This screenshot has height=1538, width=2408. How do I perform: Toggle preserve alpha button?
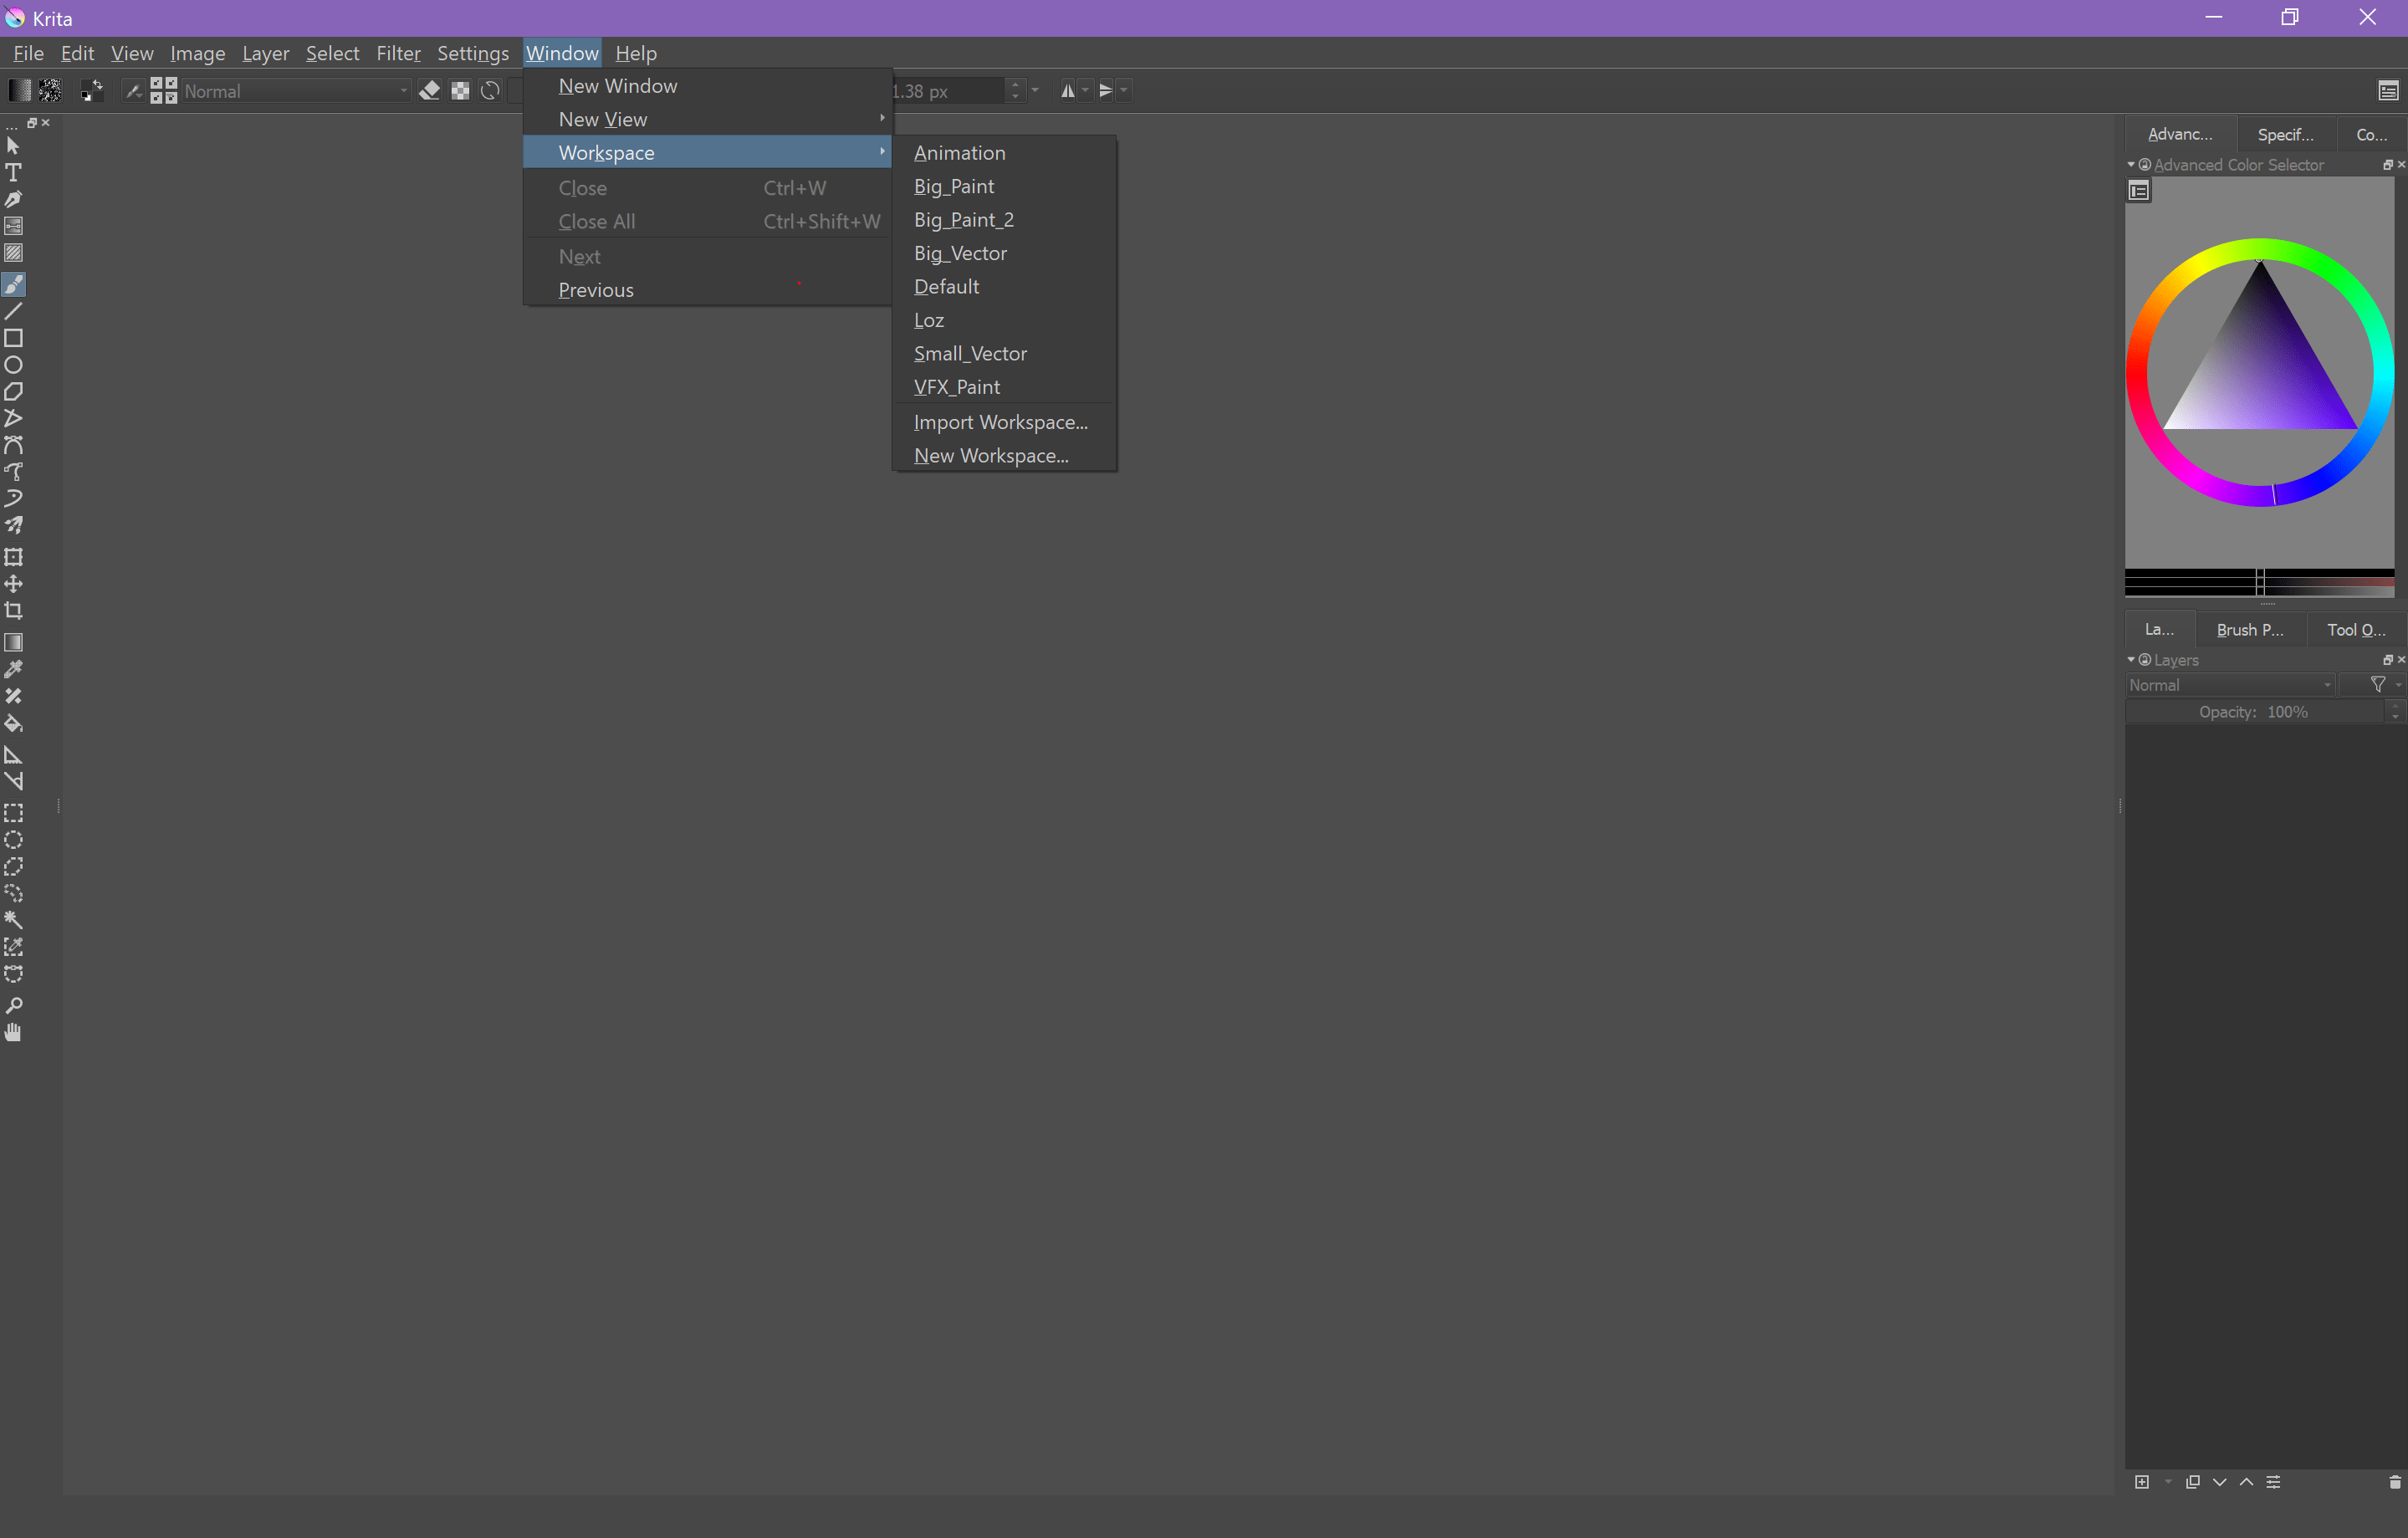click(460, 91)
